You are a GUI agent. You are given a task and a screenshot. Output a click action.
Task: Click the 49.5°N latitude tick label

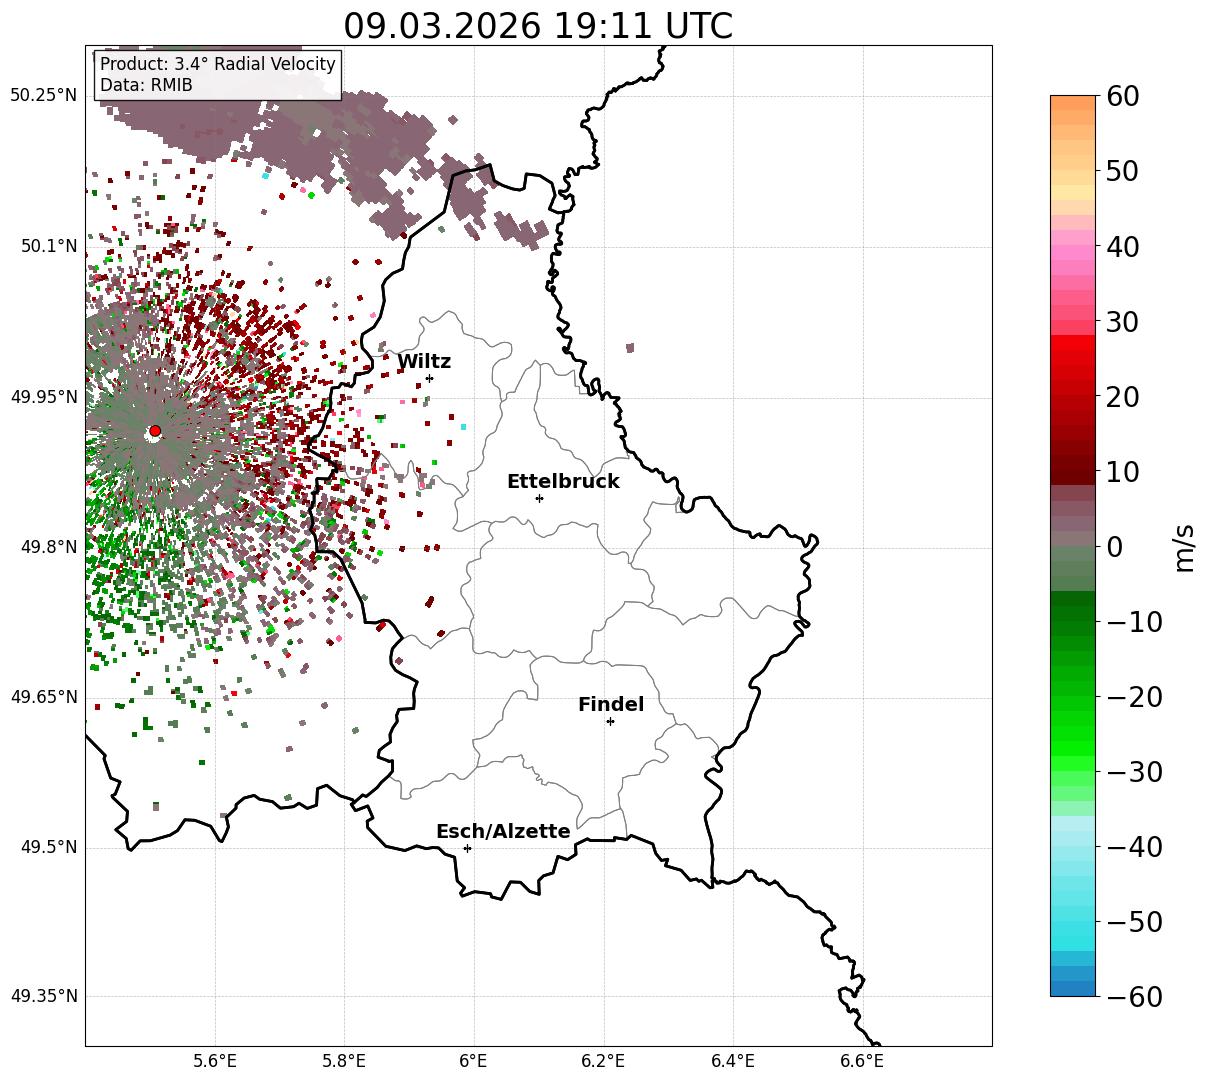click(x=48, y=847)
